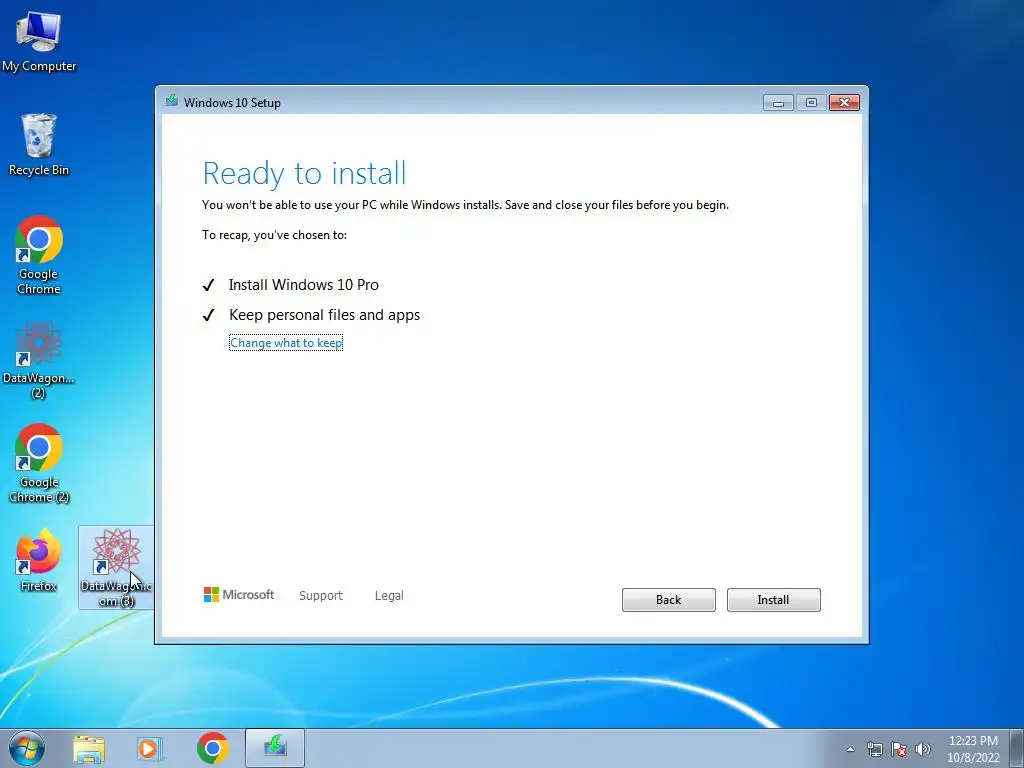Image resolution: width=1024 pixels, height=768 pixels.
Task: Open Chrome from the taskbar
Action: (x=213, y=748)
